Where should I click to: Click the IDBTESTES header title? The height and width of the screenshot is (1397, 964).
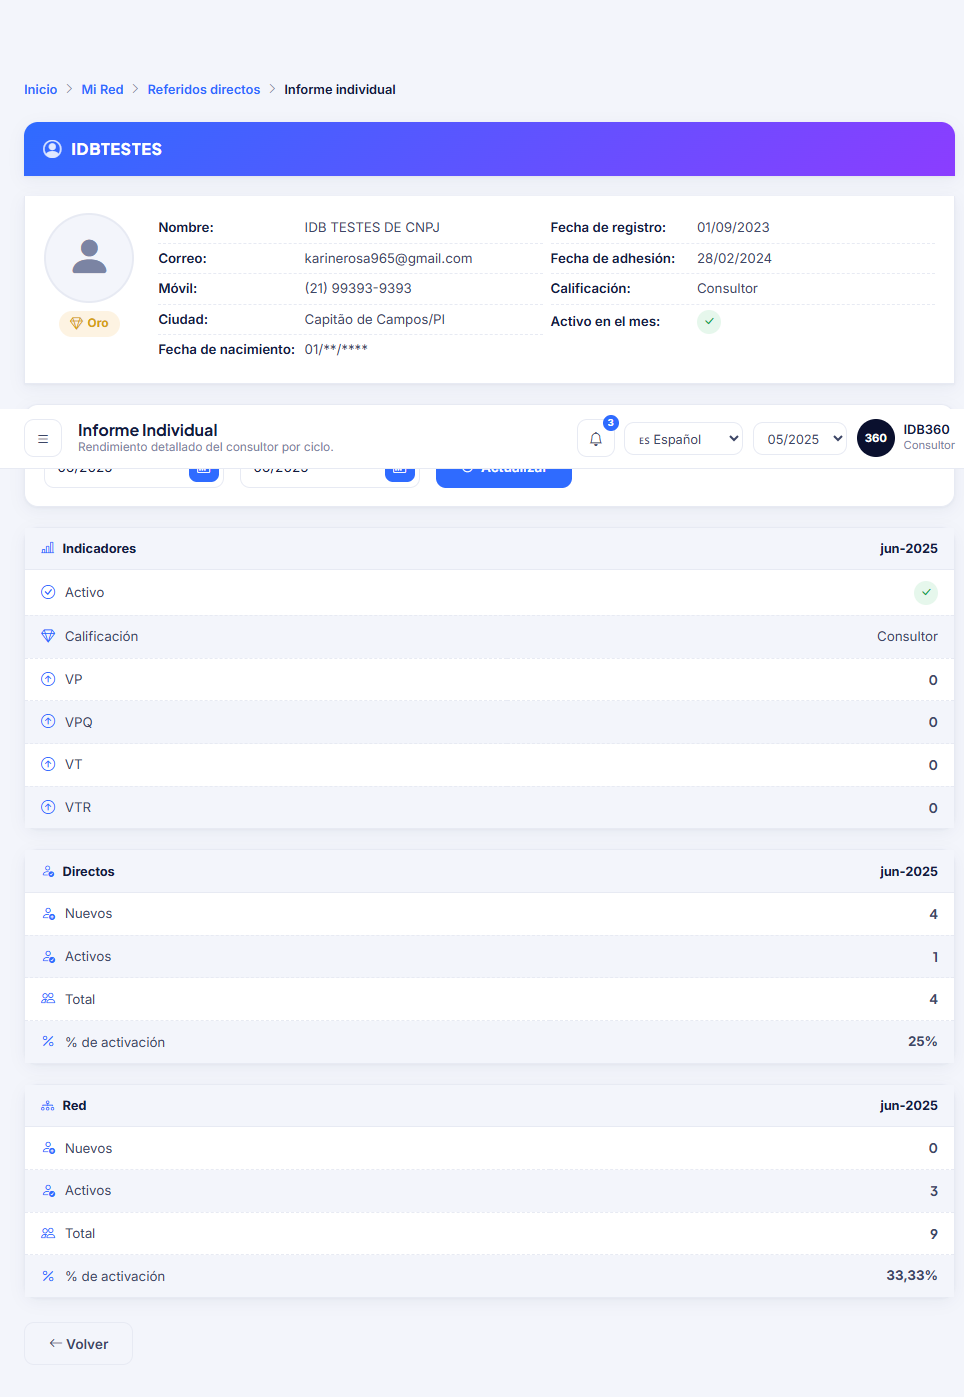116,149
